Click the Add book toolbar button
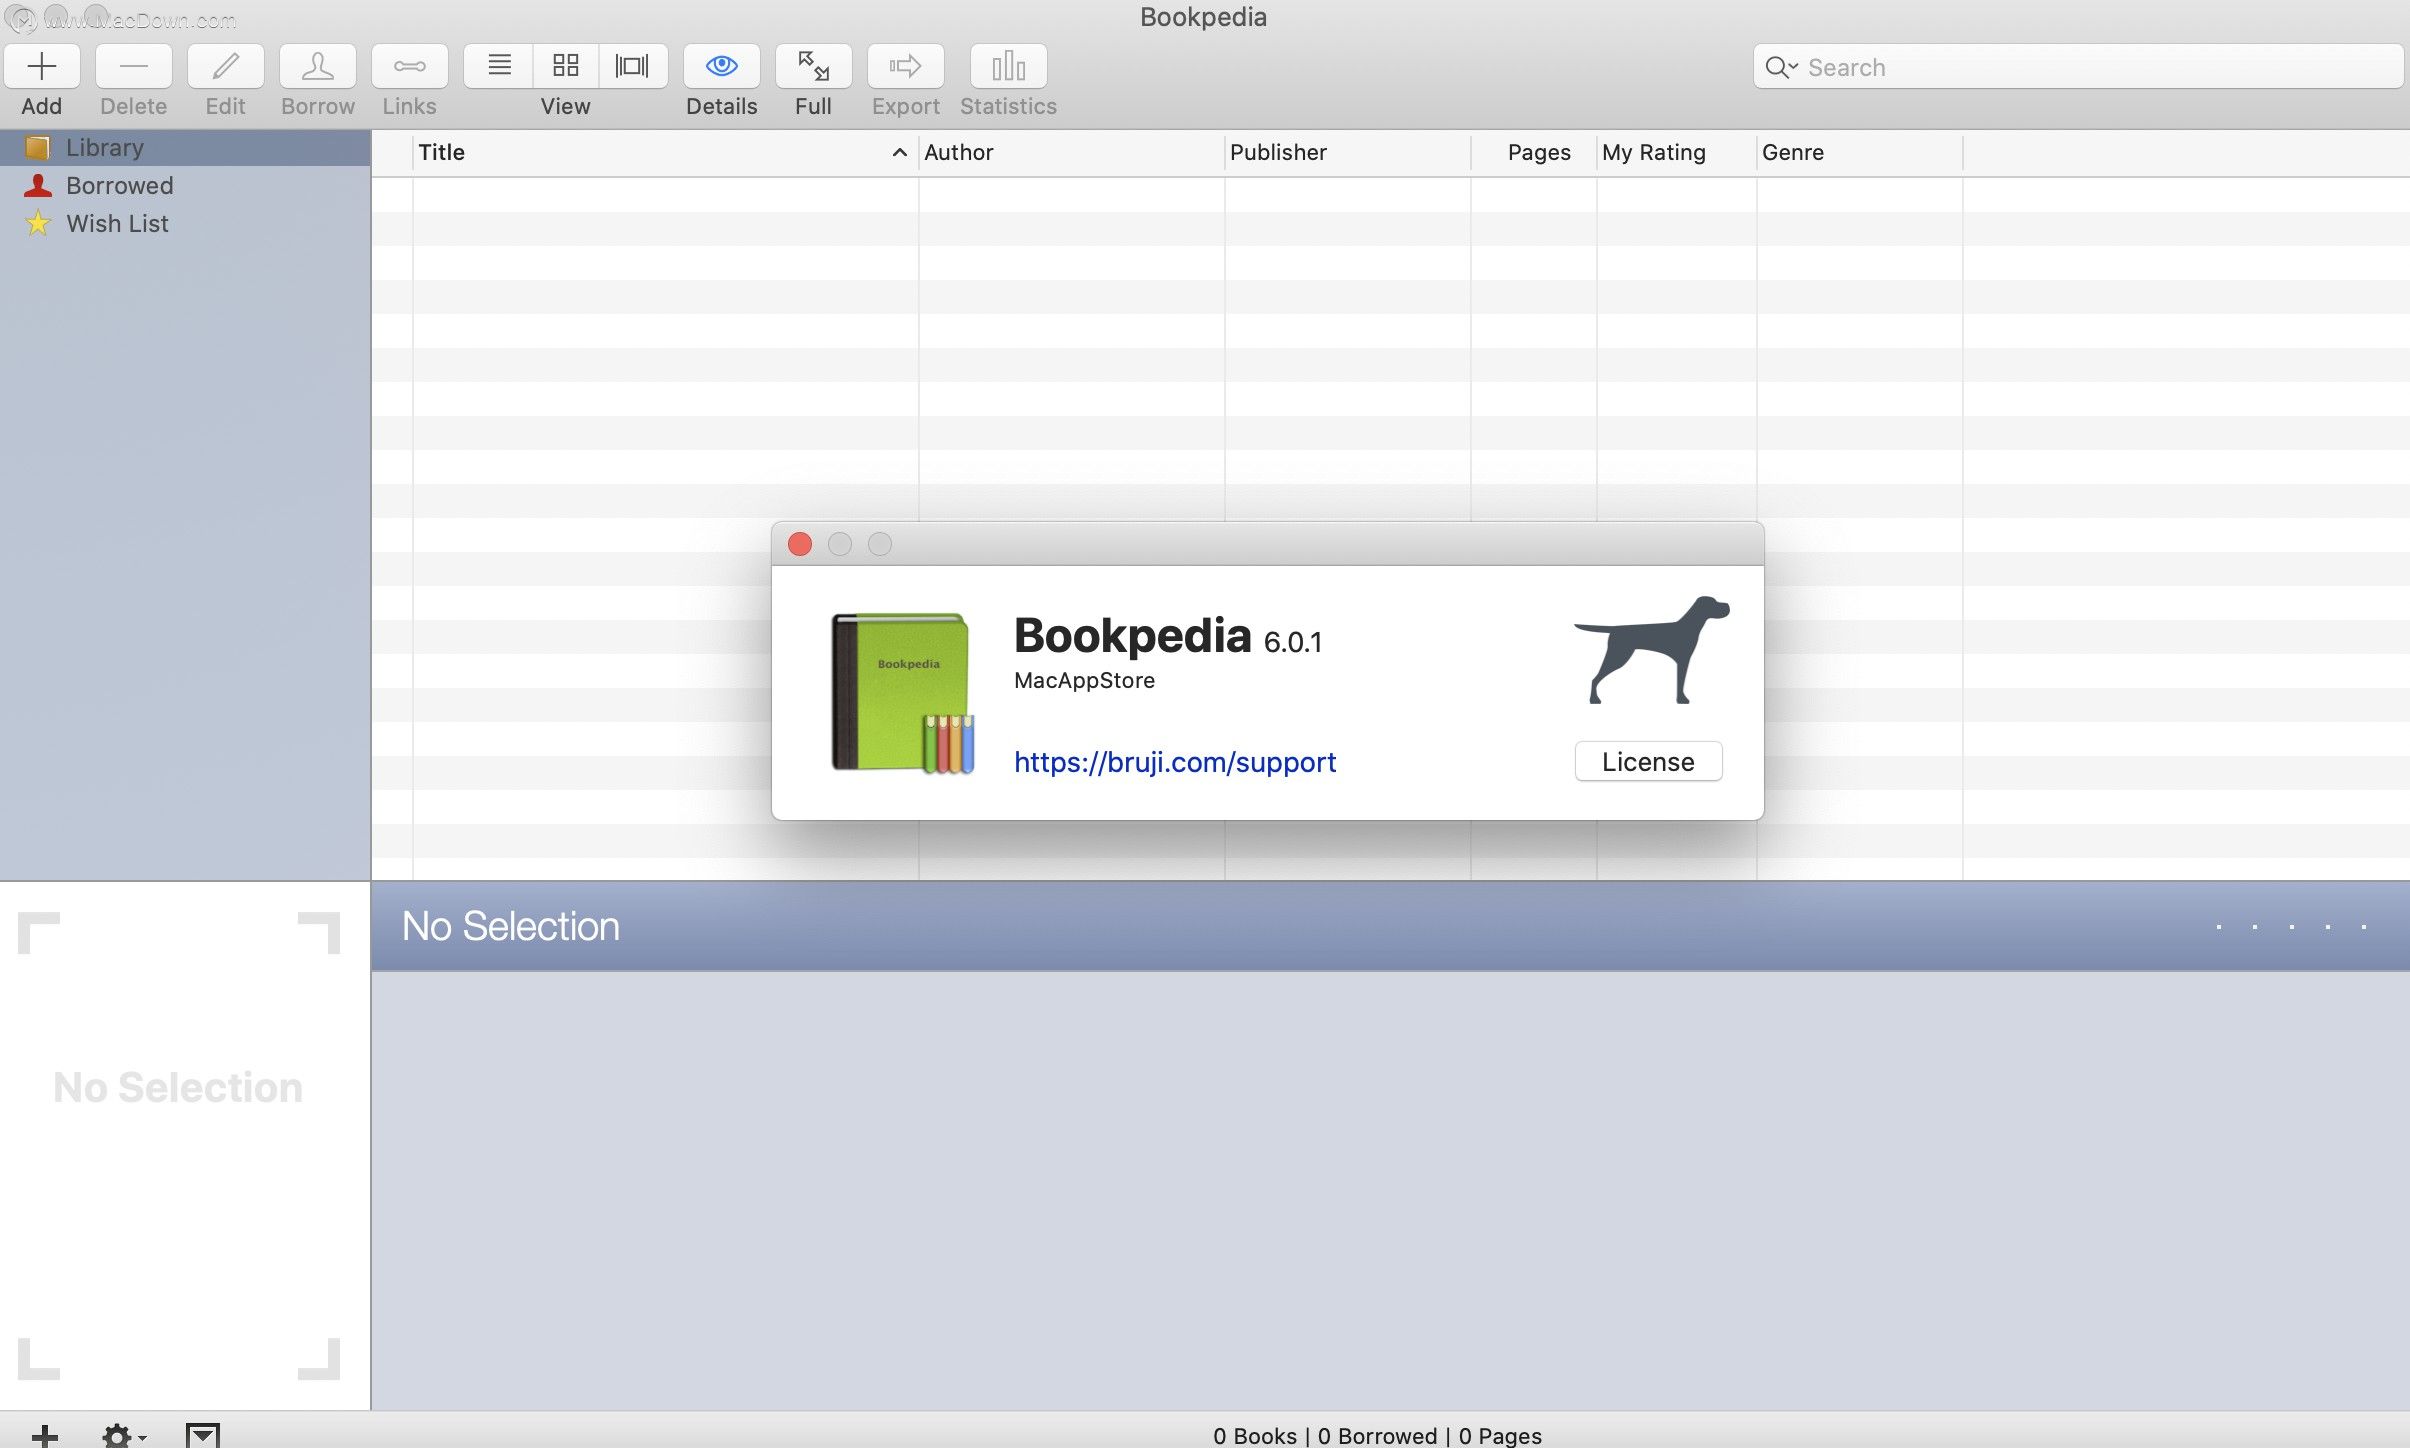2410x1448 pixels. tap(42, 67)
